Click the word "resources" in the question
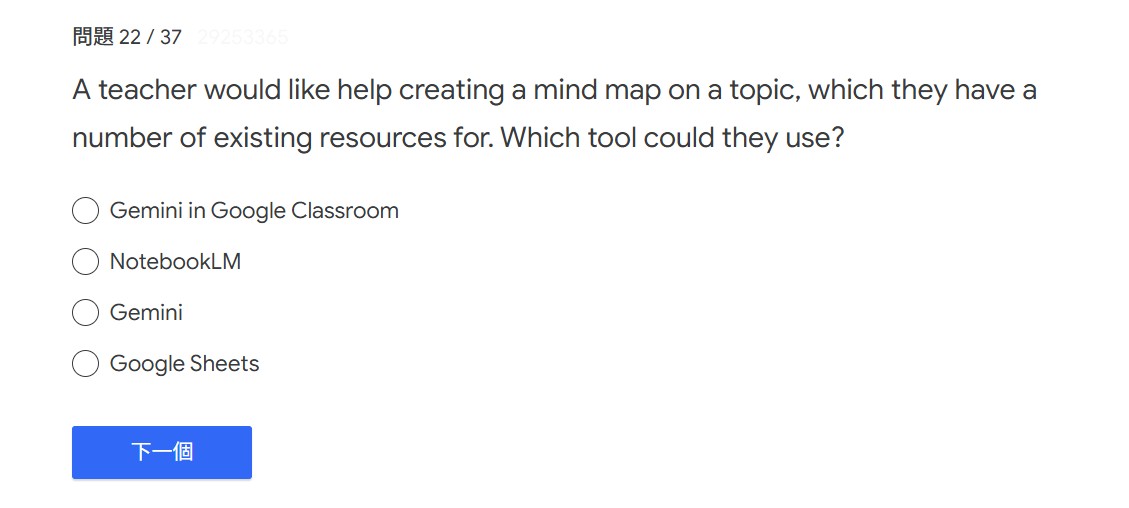1129x508 pixels. click(376, 138)
